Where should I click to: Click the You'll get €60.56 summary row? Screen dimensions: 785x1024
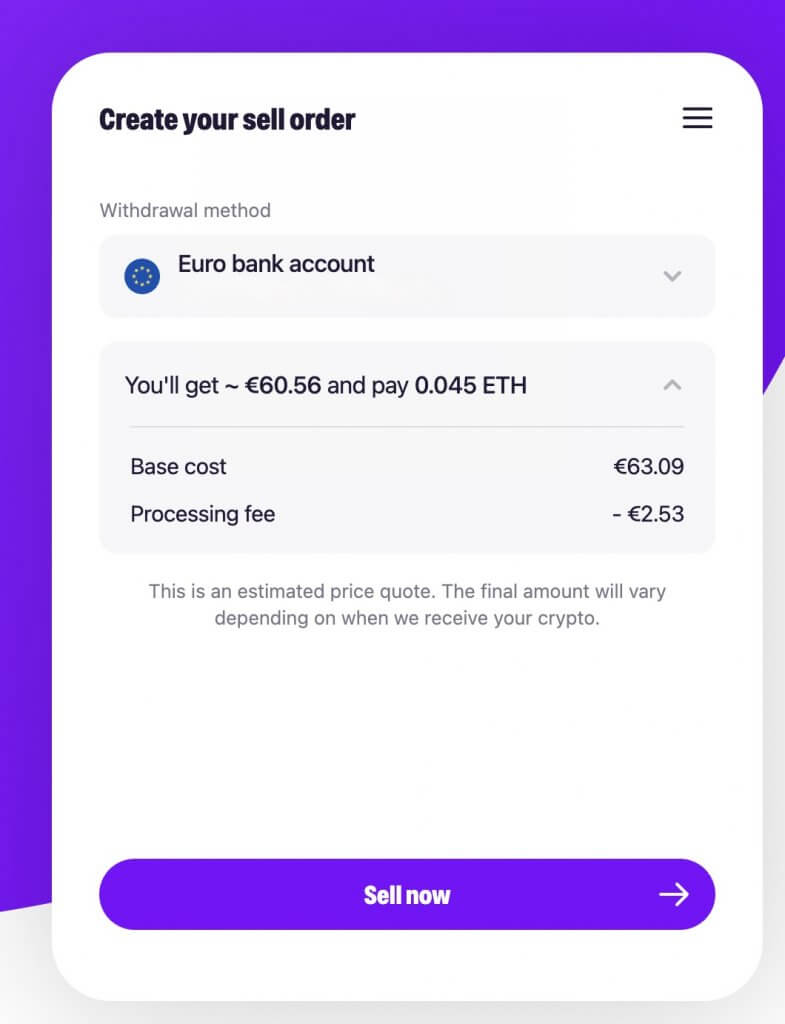pyautogui.click(x=407, y=385)
